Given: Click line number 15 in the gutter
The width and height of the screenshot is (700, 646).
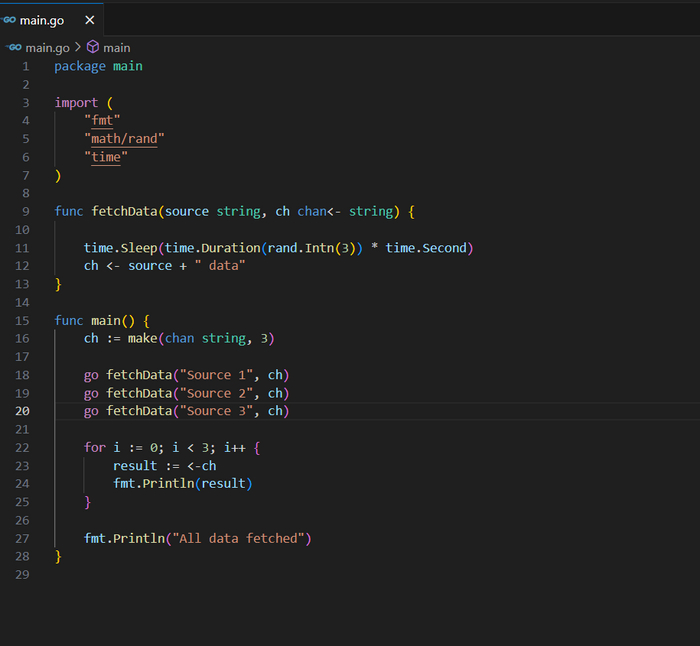Looking at the screenshot, I should pyautogui.click(x=22, y=320).
